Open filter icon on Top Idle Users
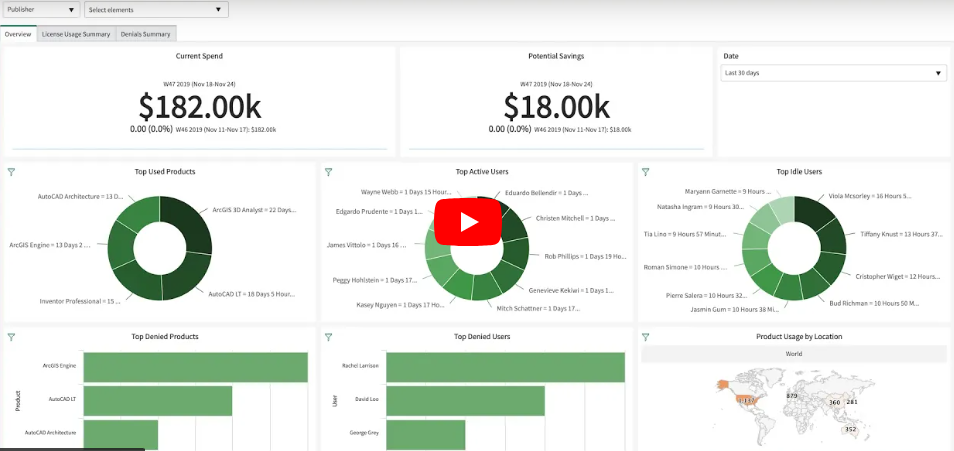 tap(646, 172)
